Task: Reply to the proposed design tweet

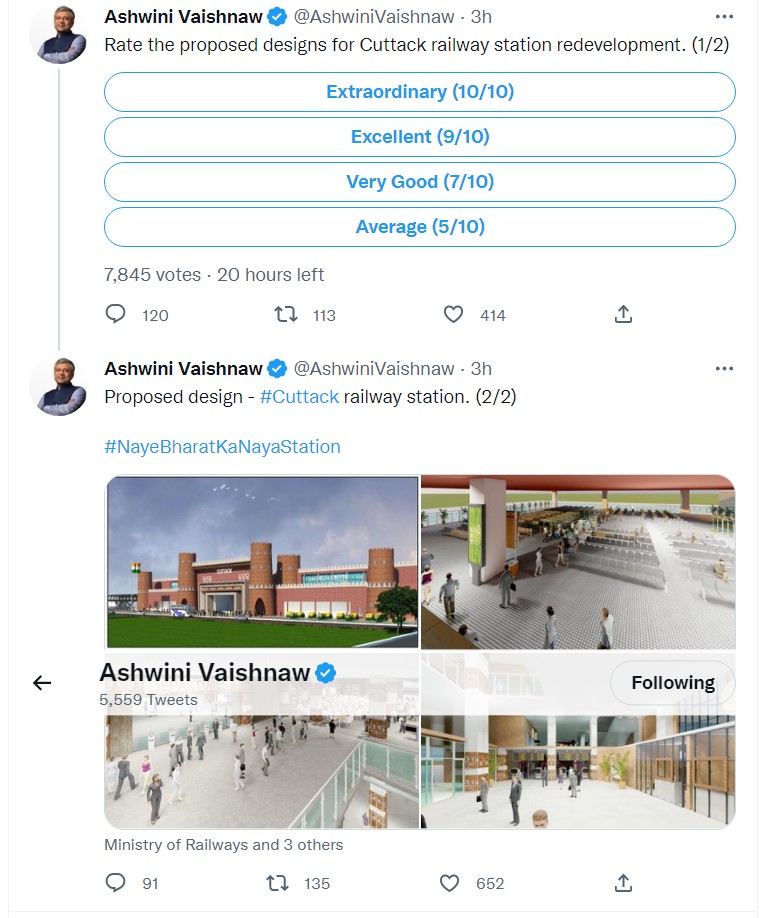Action: [x=116, y=883]
